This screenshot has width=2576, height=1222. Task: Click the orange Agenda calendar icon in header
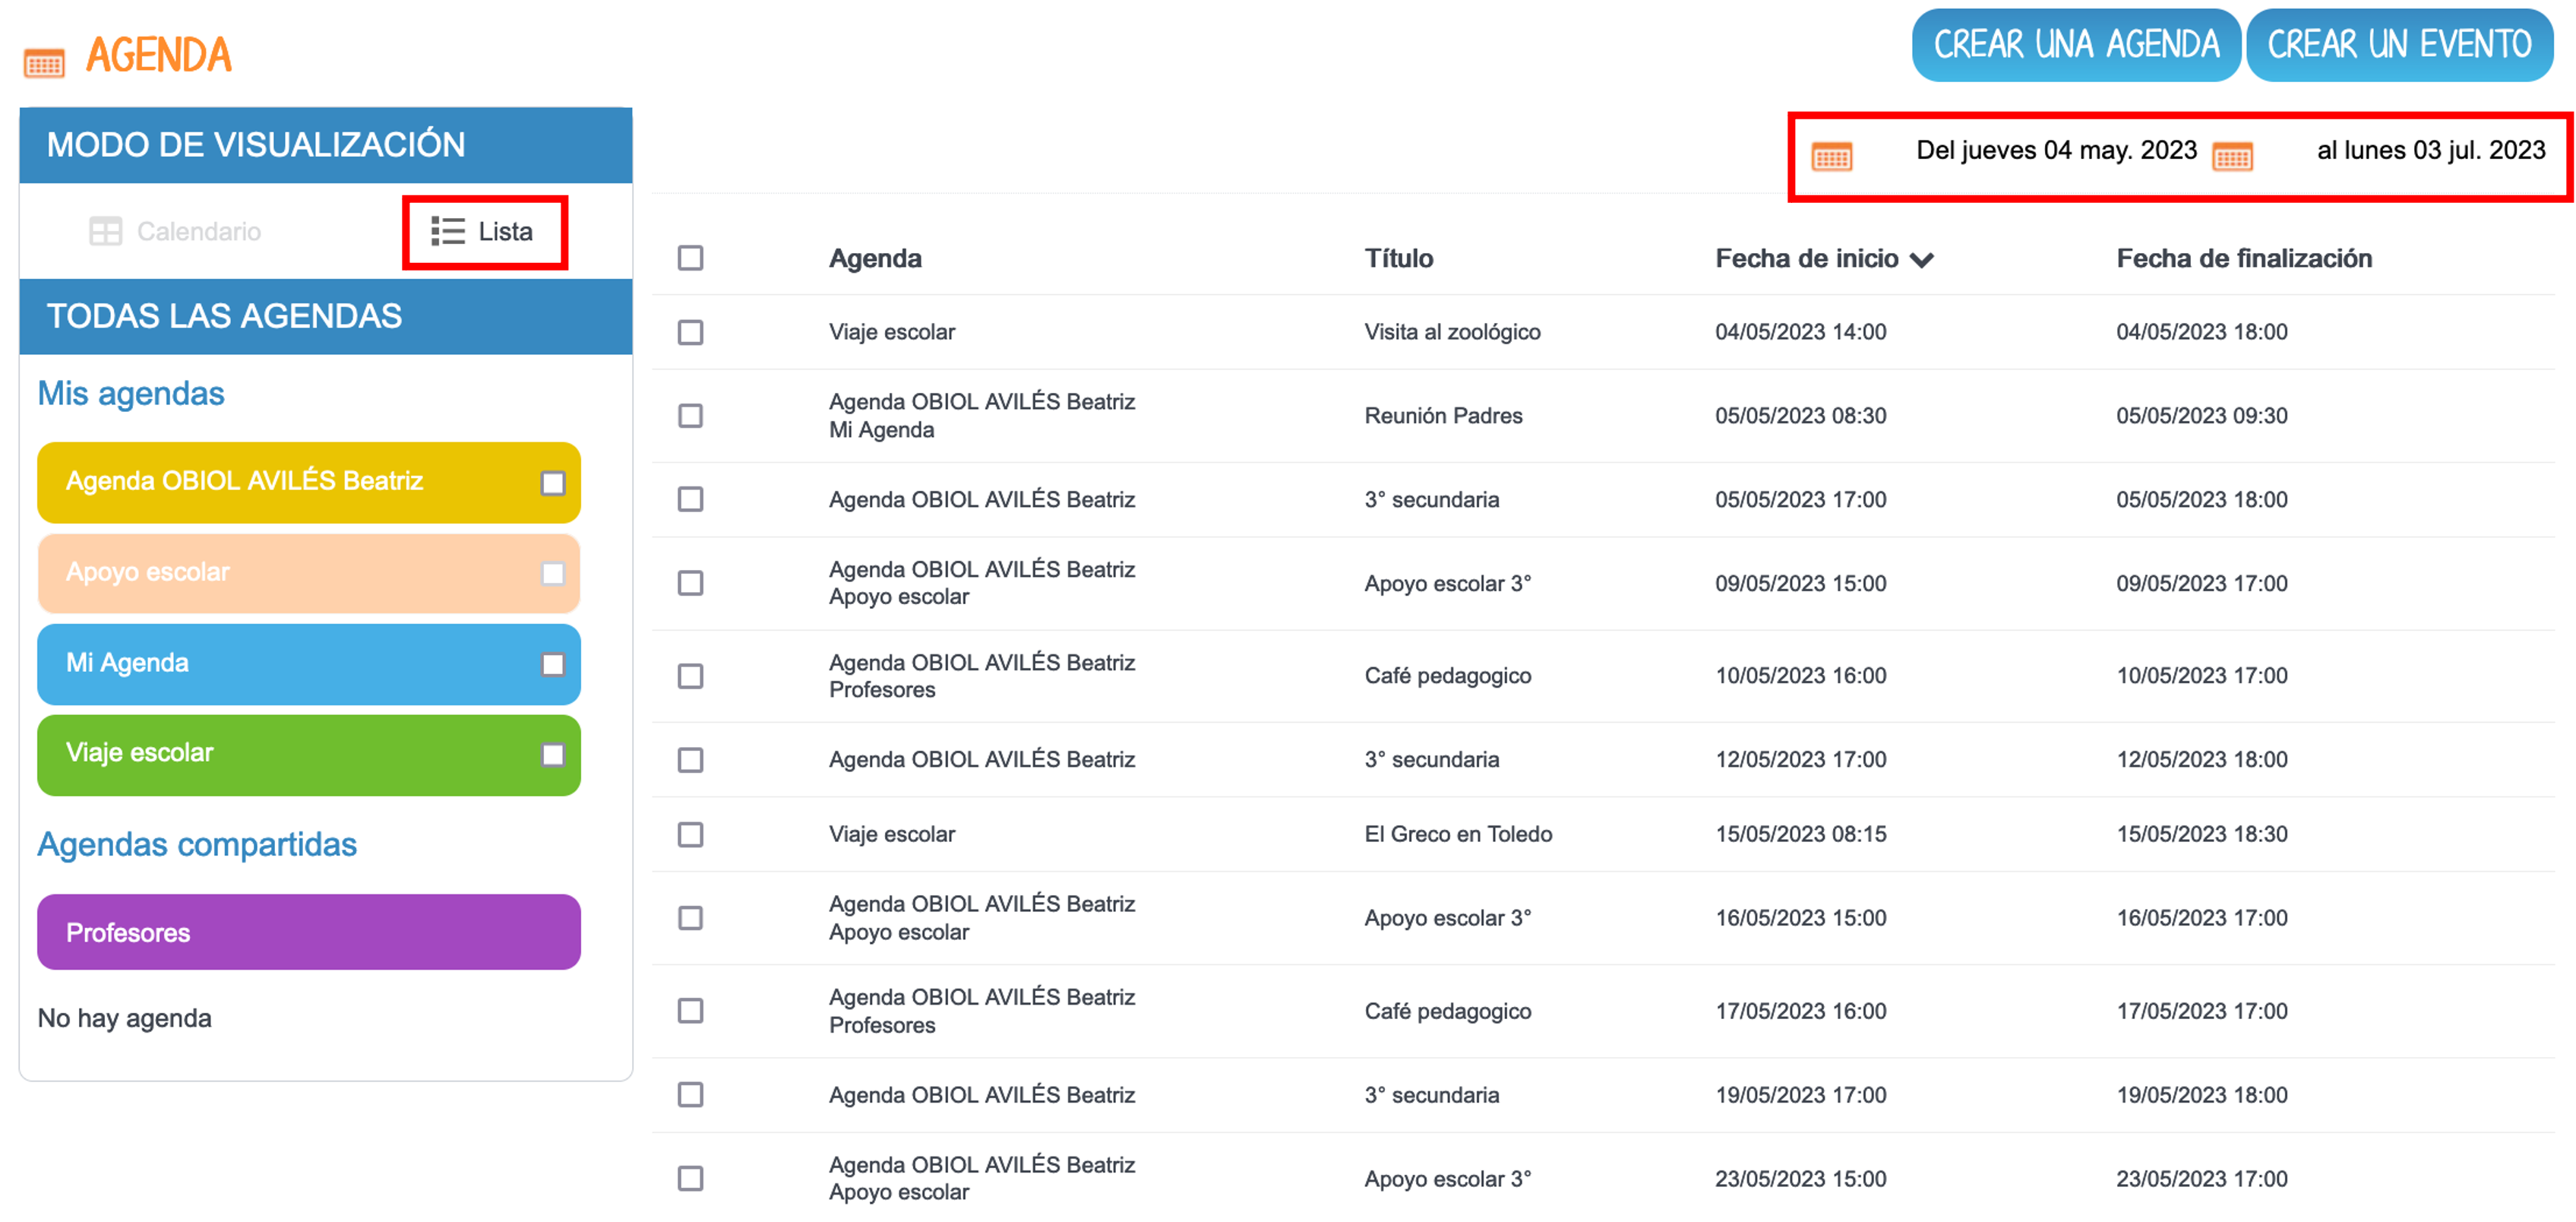click(44, 64)
